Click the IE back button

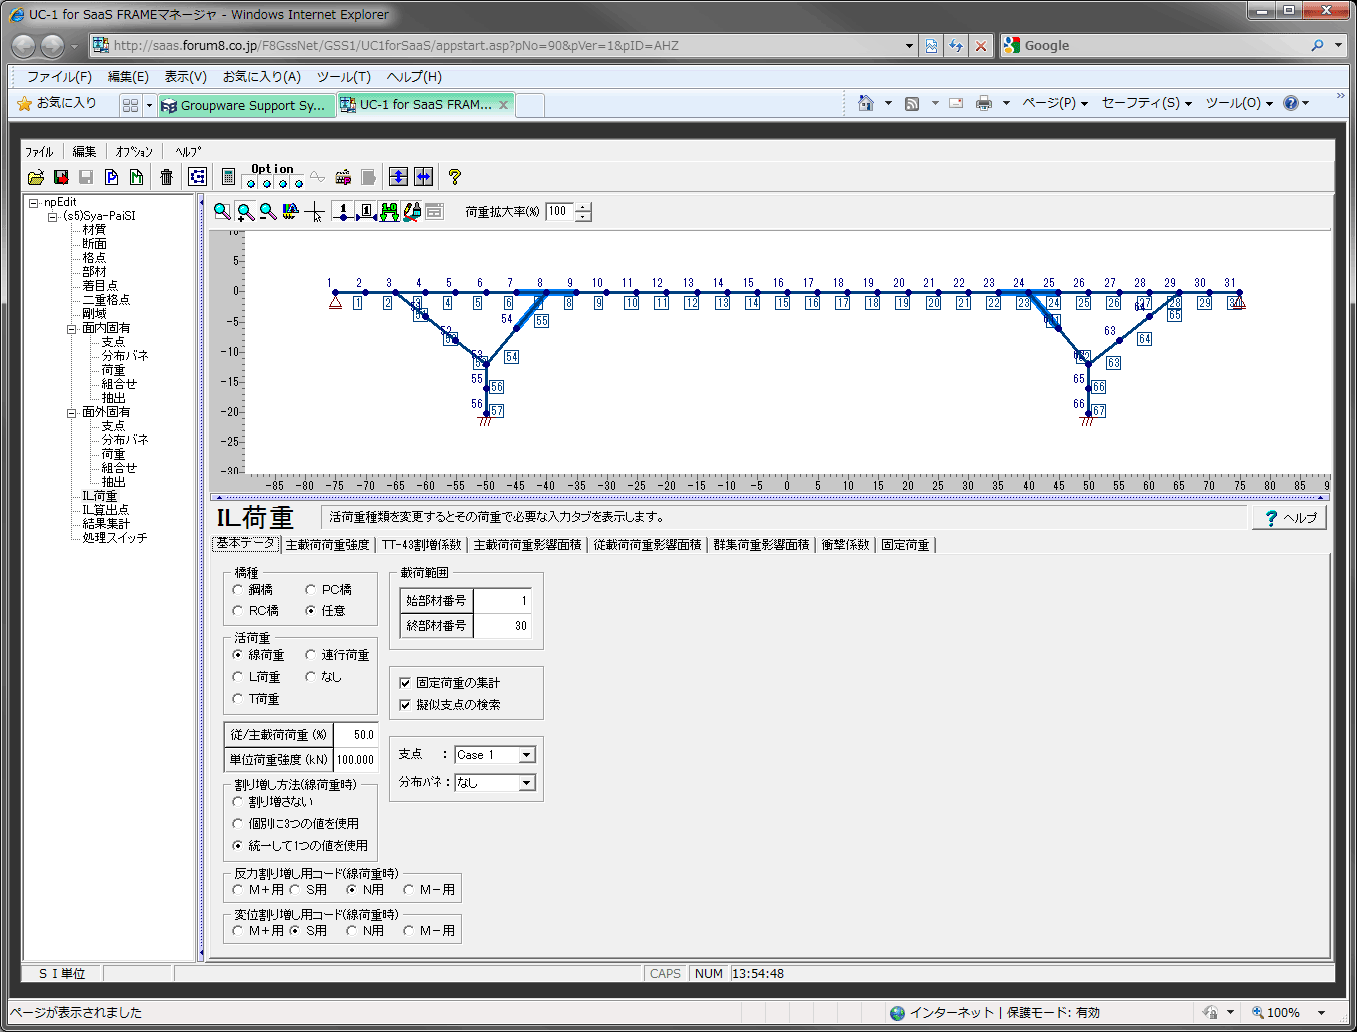pyautogui.click(x=23, y=46)
